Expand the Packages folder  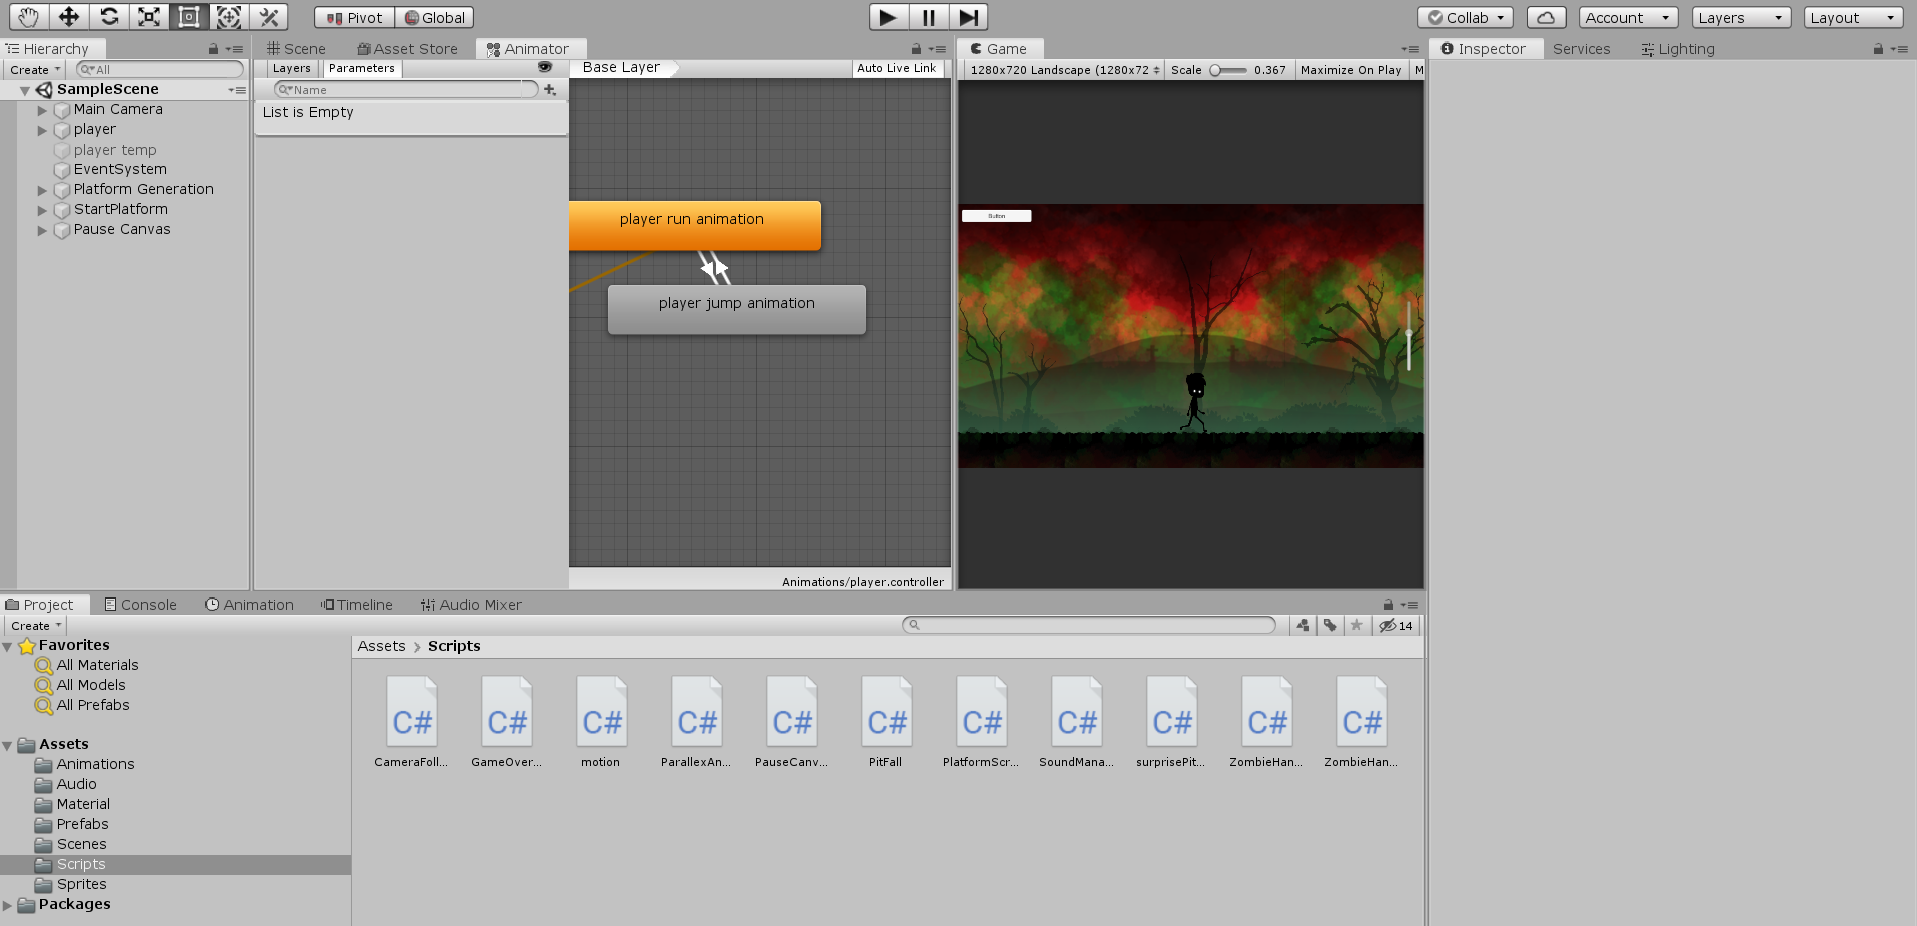click(8, 905)
